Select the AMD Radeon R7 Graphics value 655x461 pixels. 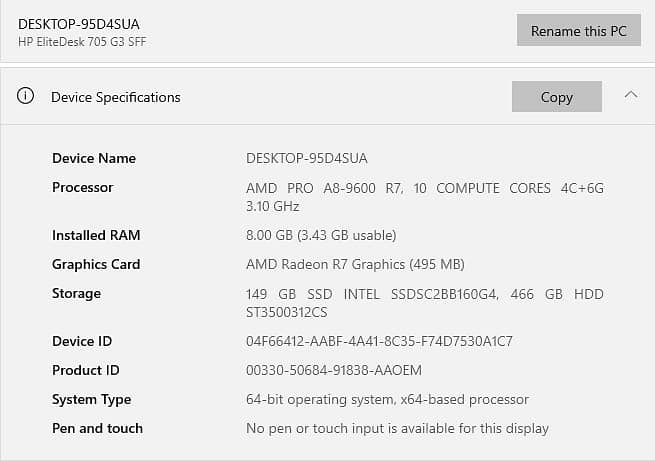(x=355, y=264)
